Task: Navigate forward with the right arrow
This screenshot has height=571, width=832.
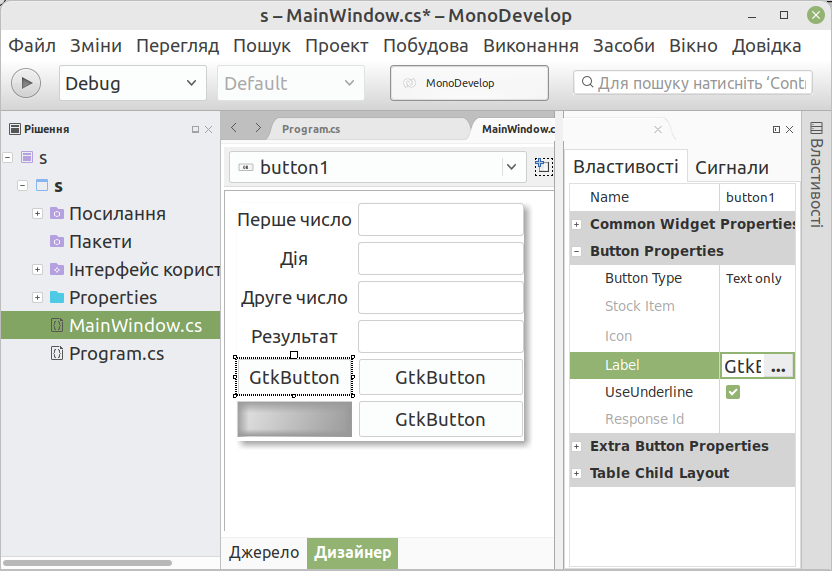Action: (258, 127)
